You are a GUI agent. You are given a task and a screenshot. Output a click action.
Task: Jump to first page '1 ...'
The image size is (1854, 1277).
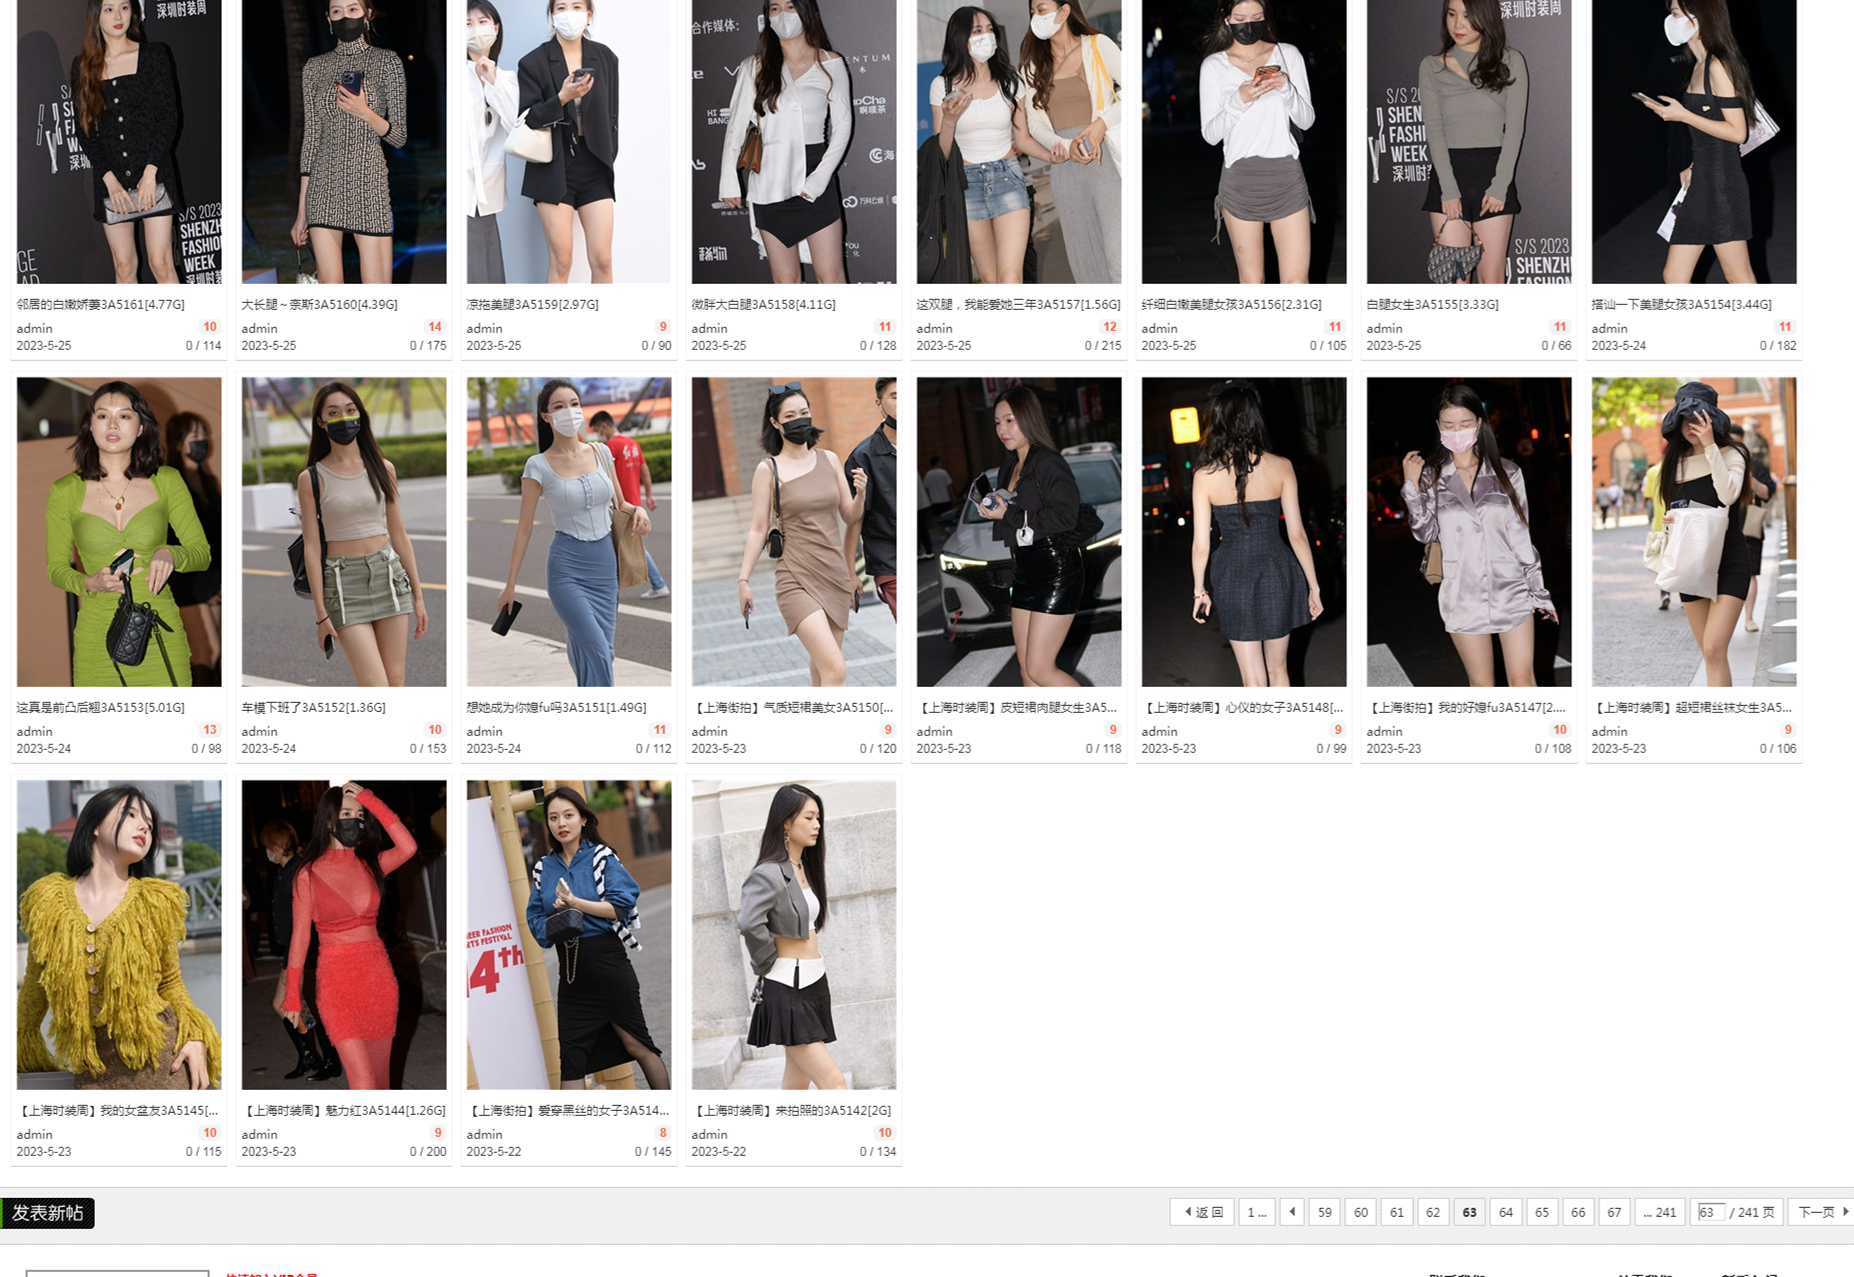tap(1256, 1212)
